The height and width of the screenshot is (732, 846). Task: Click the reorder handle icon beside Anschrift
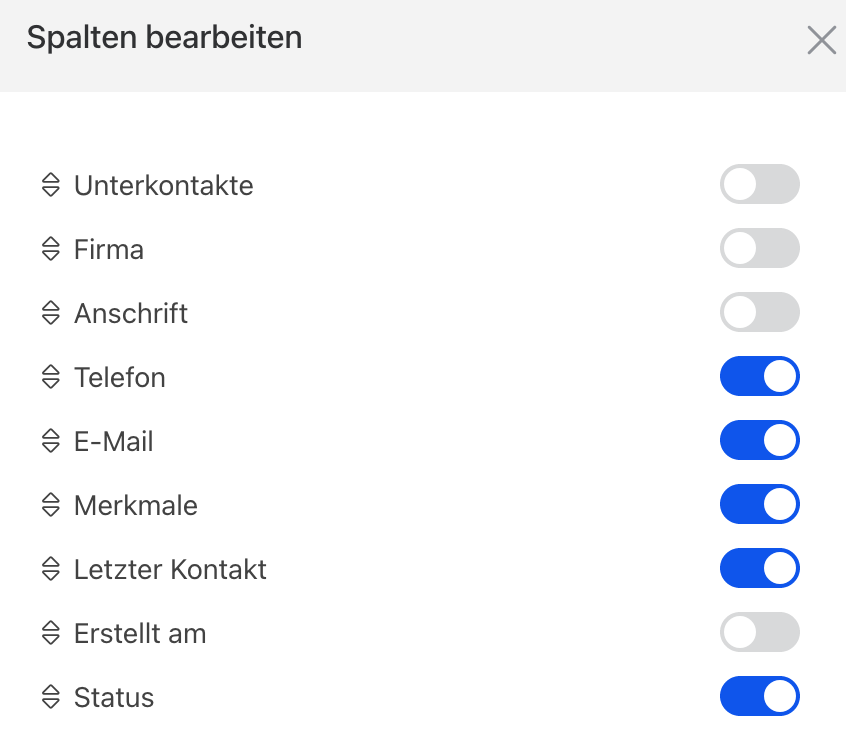coord(51,313)
